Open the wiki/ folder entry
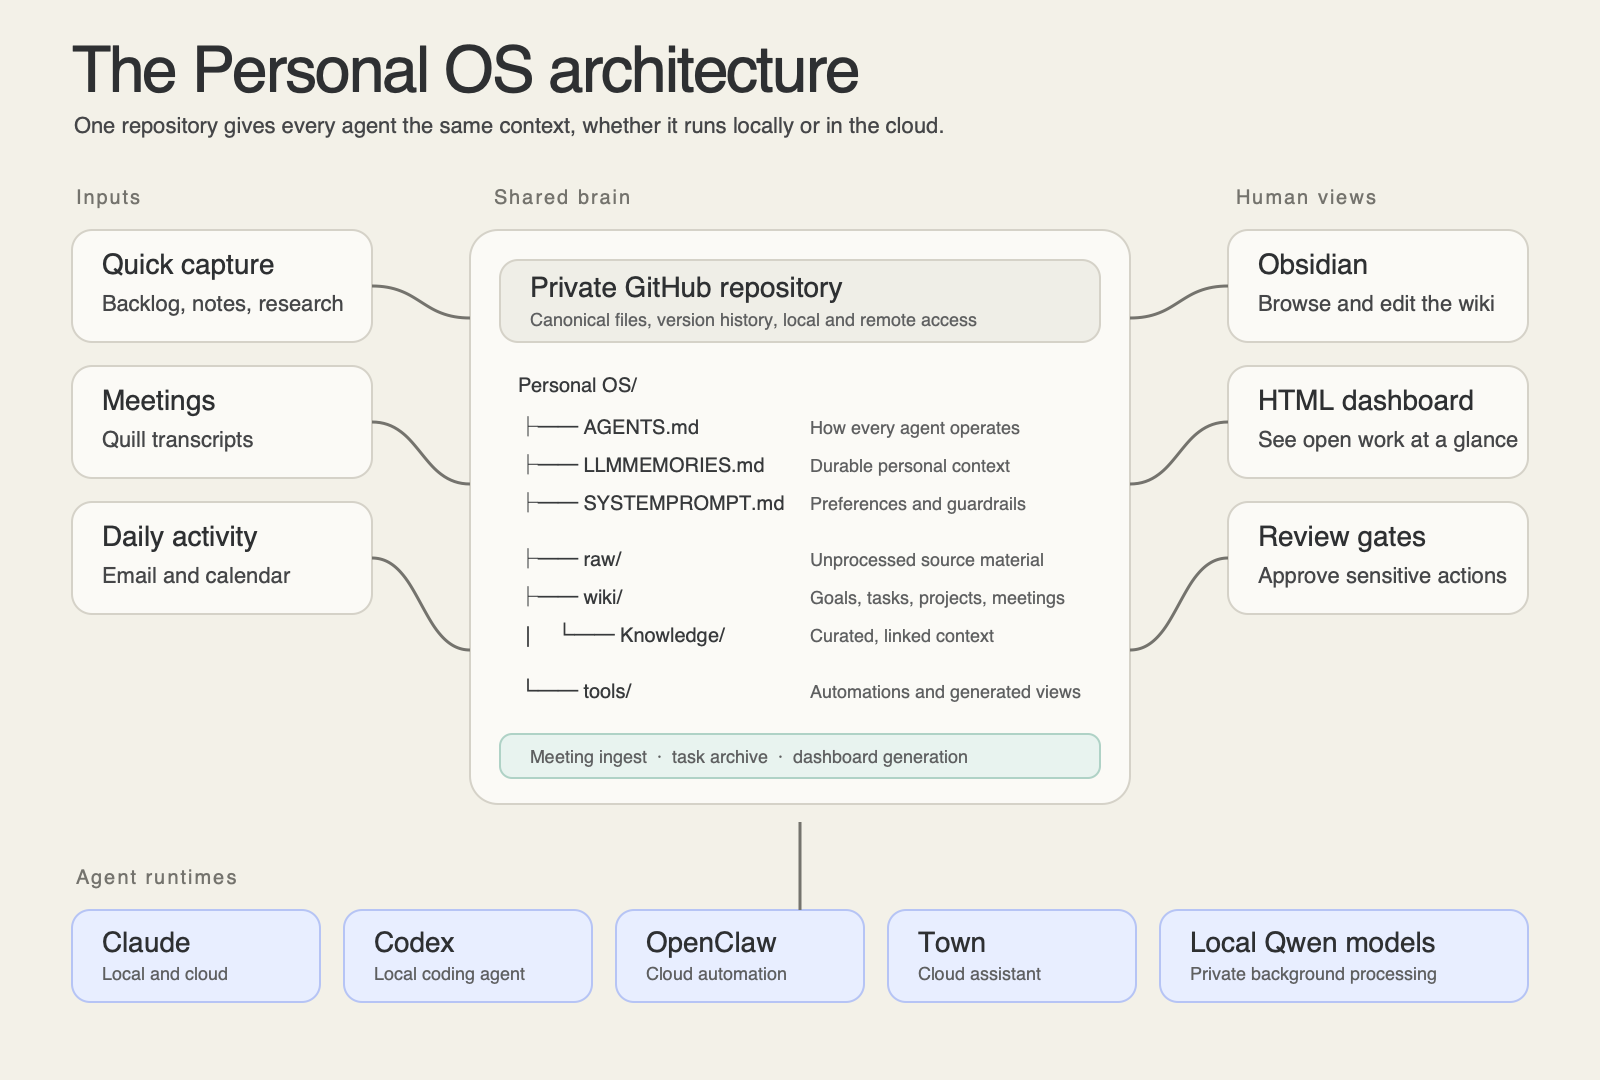The width and height of the screenshot is (1600, 1080). [x=603, y=597]
